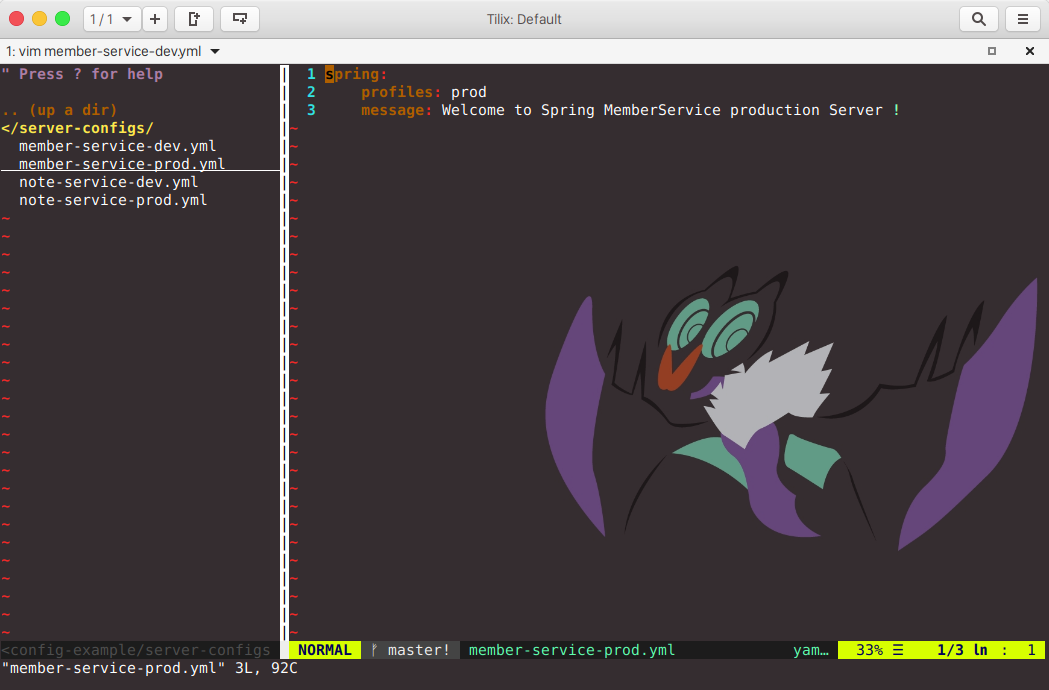Click the command line message '3L, 92C'
The image size is (1049, 690).
pos(266,668)
